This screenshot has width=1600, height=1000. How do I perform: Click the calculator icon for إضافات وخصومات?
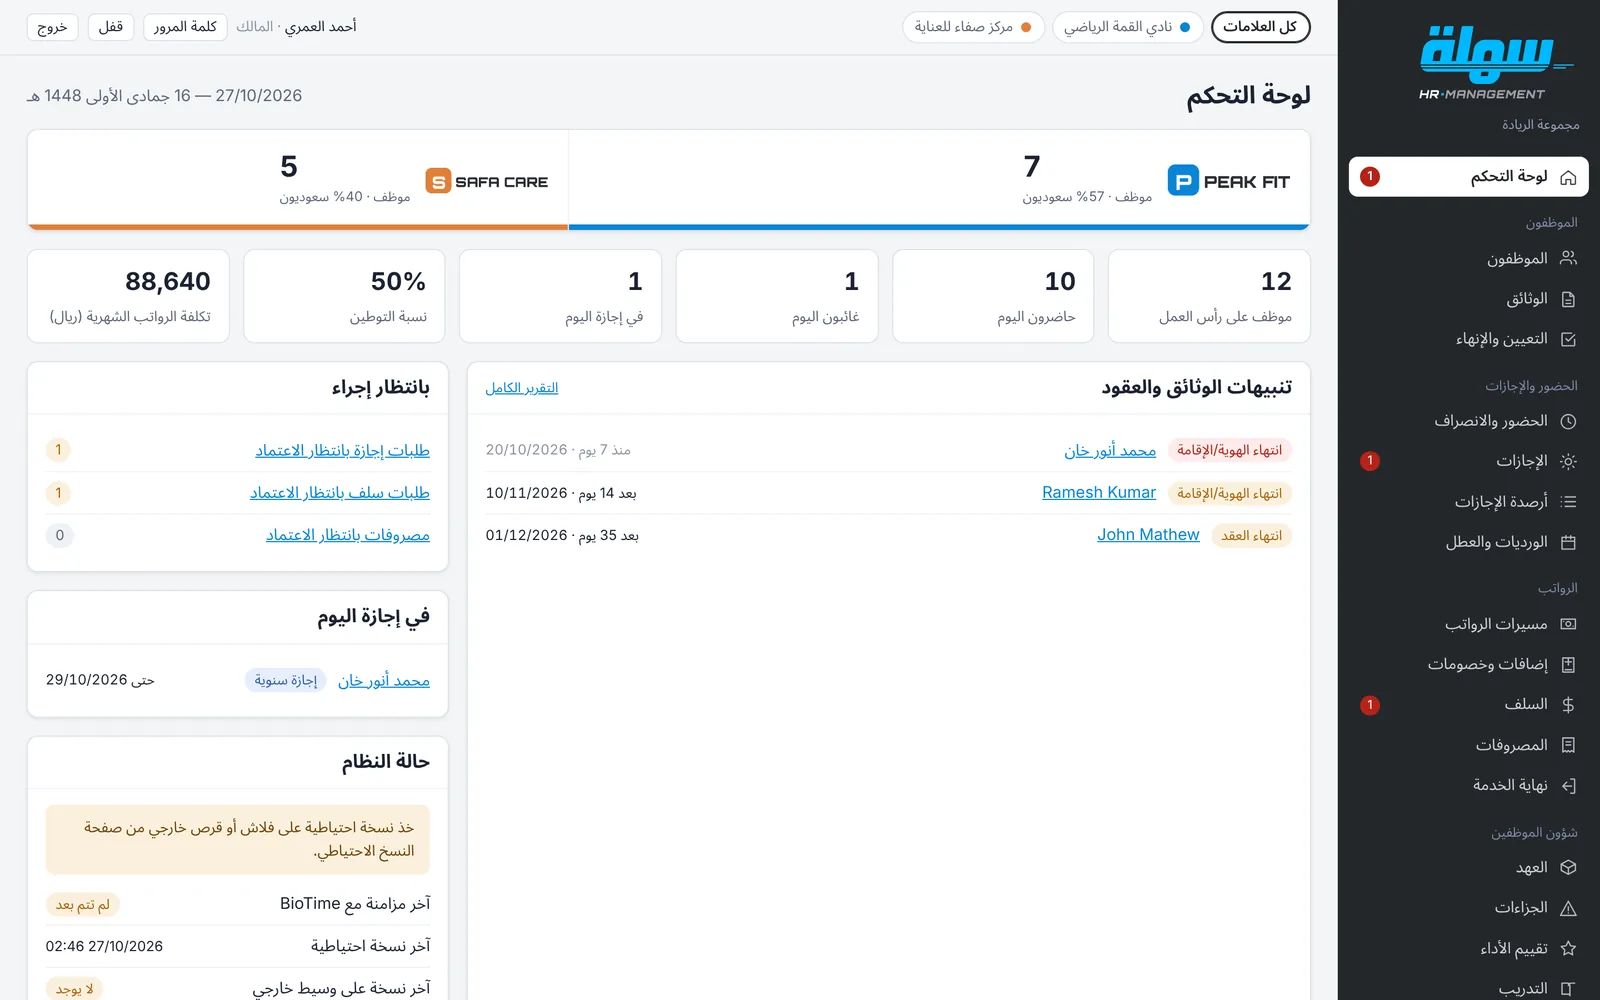tap(1568, 664)
